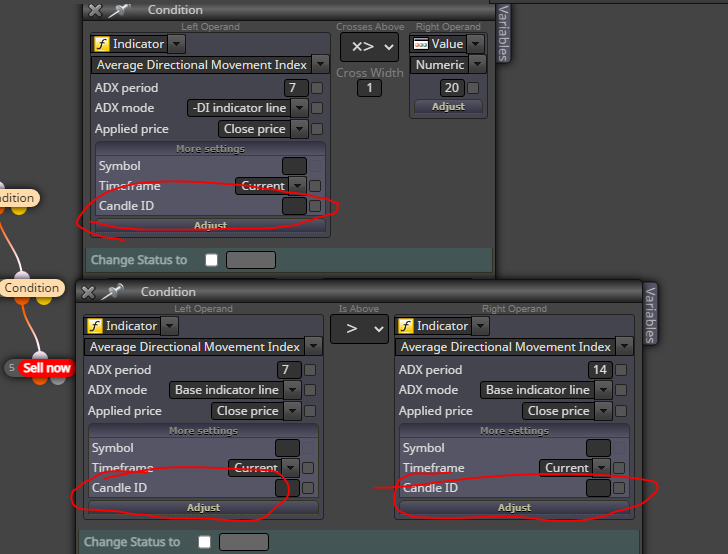This screenshot has height=554, width=728.
Task: Enable top Change Status to checkbox
Action: coord(212,260)
